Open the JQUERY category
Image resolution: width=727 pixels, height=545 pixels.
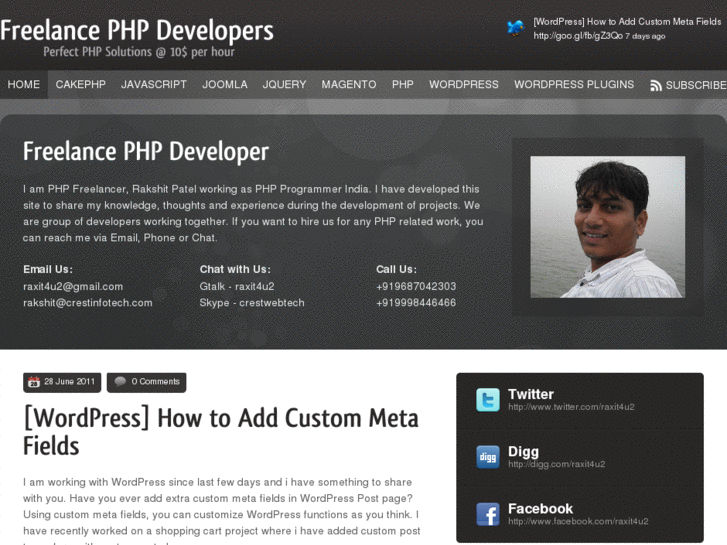click(284, 84)
